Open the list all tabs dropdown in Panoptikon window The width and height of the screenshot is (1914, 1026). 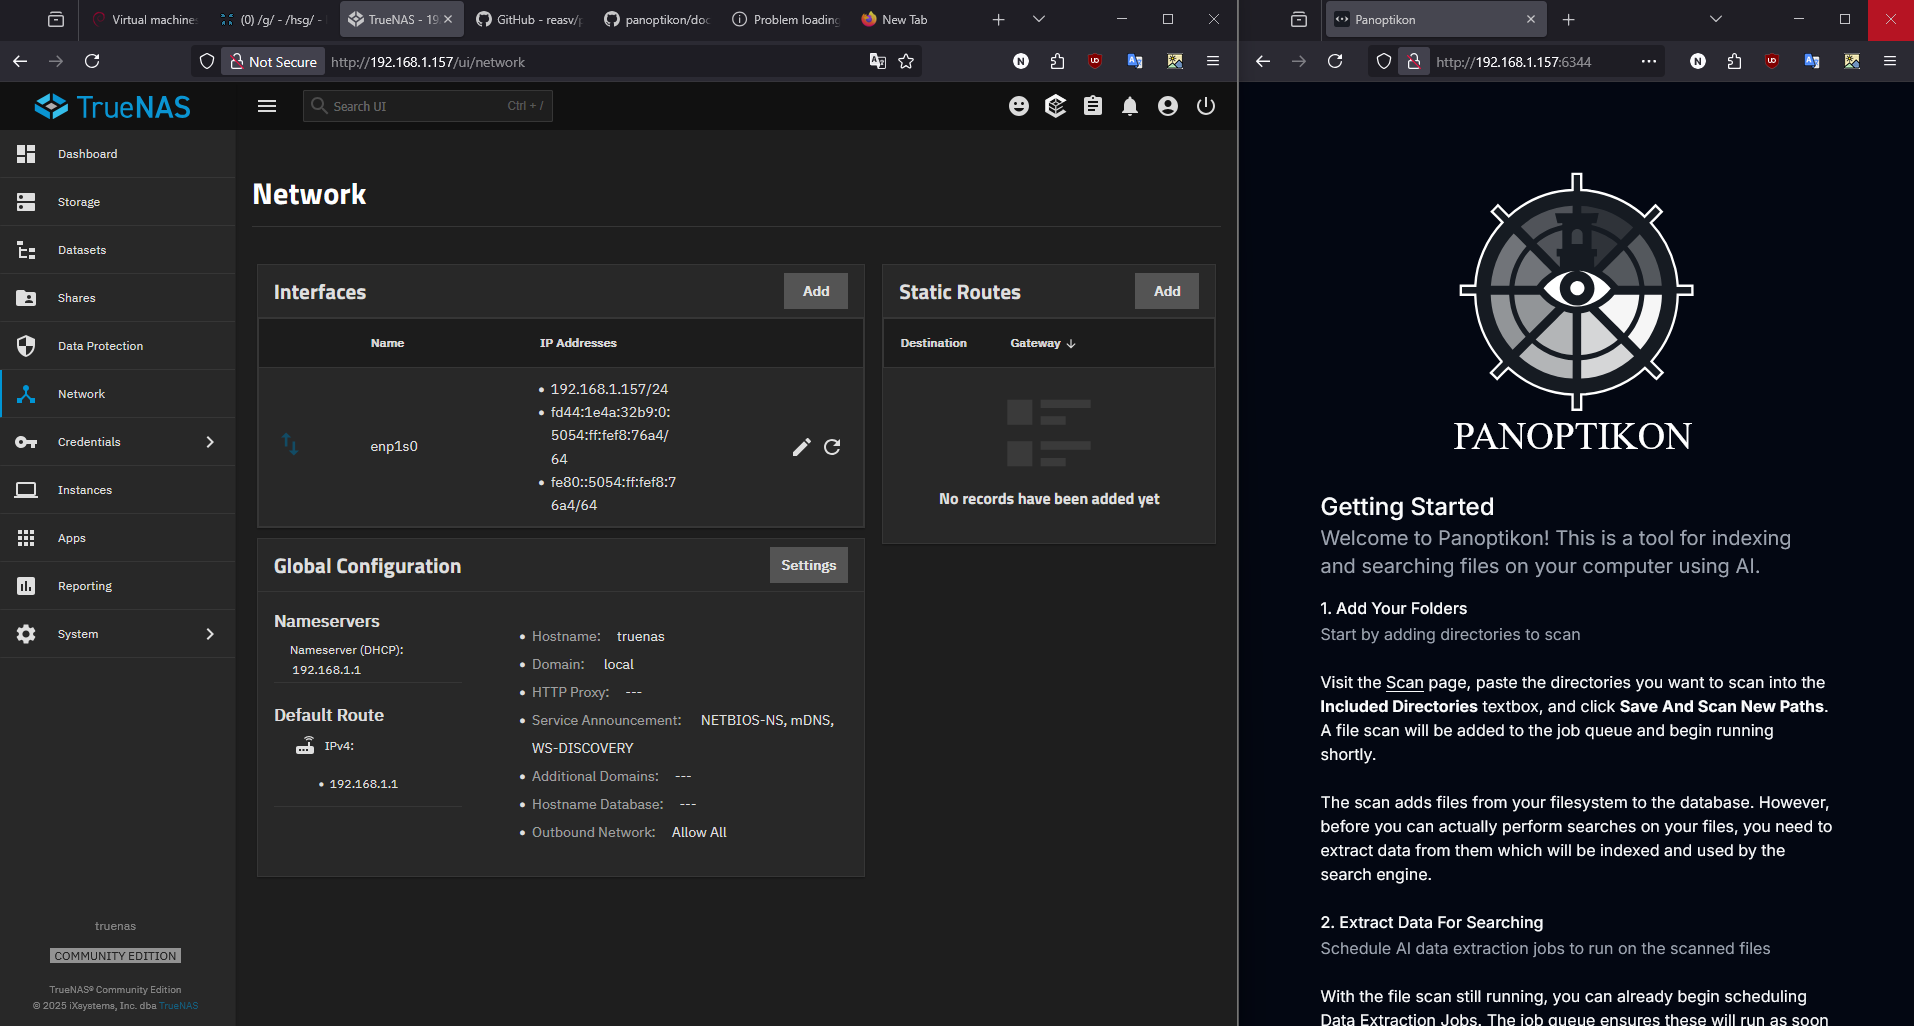click(x=1716, y=19)
